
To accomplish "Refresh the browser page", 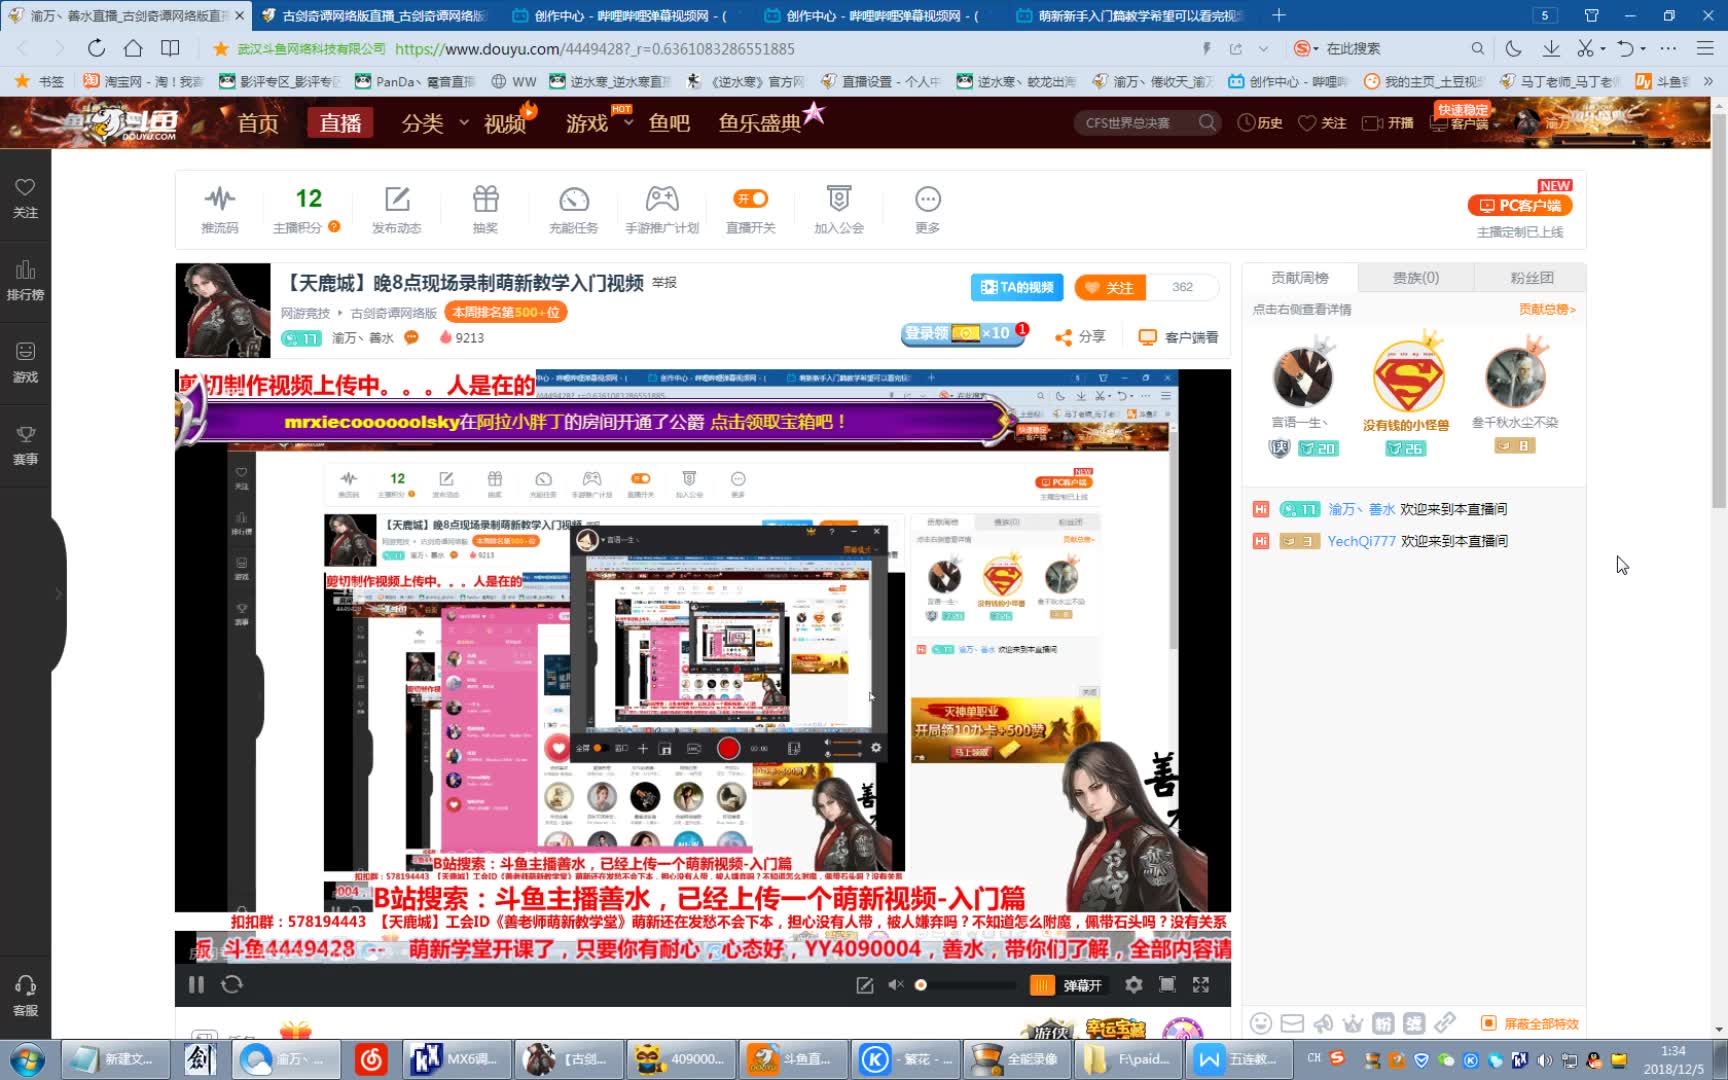I will tap(96, 48).
